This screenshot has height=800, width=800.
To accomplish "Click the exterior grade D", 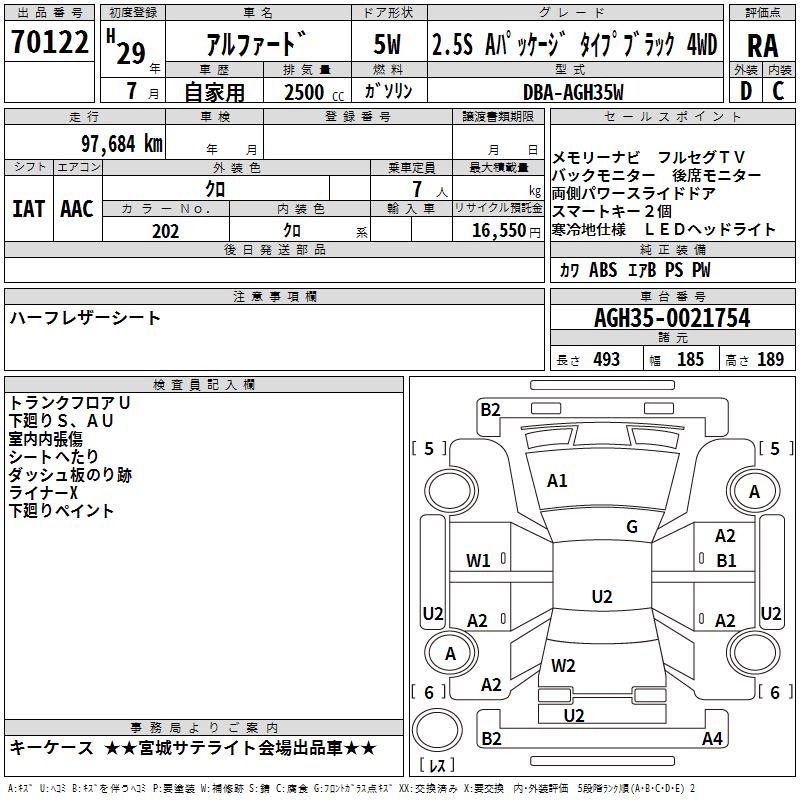I will coord(745,92).
